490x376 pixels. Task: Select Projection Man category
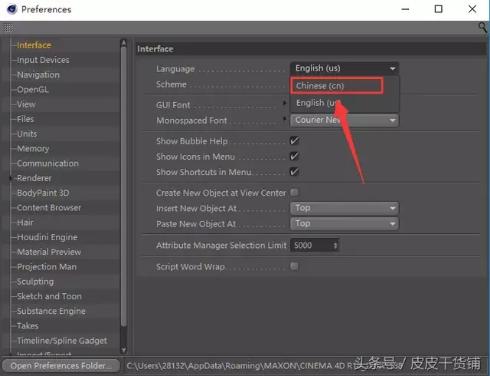[47, 267]
